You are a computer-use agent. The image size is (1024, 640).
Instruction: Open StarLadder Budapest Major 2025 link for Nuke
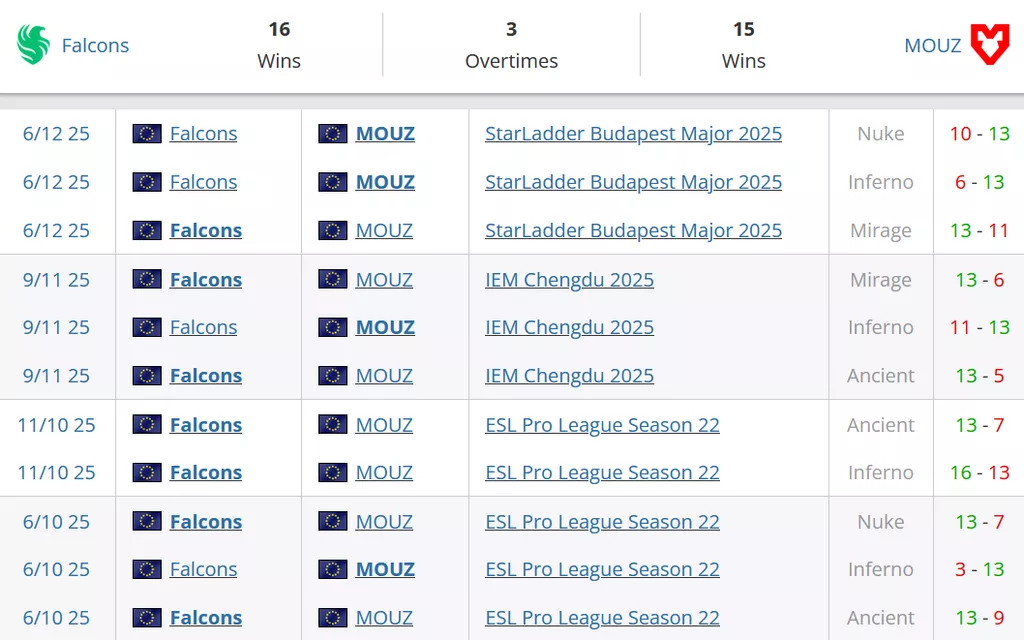click(633, 134)
